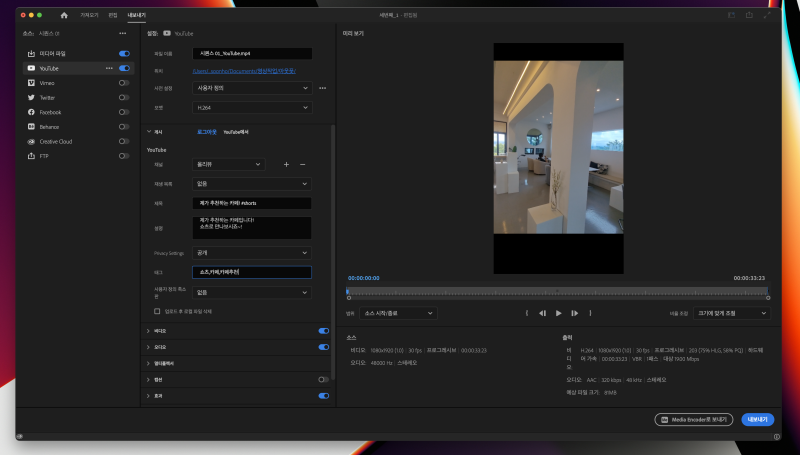Click the Vimeo icon in destinations list
Screen dimensions: 800x455
31,83
